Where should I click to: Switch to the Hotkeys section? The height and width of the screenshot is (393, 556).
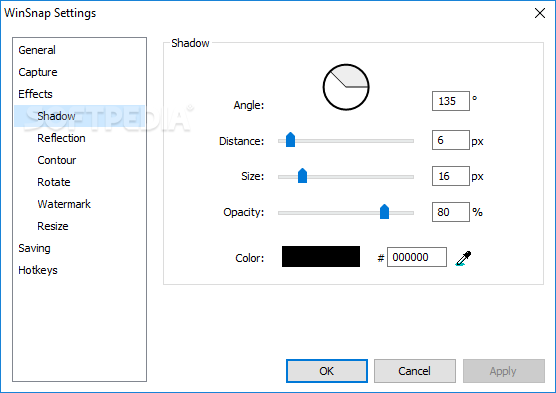(x=38, y=270)
